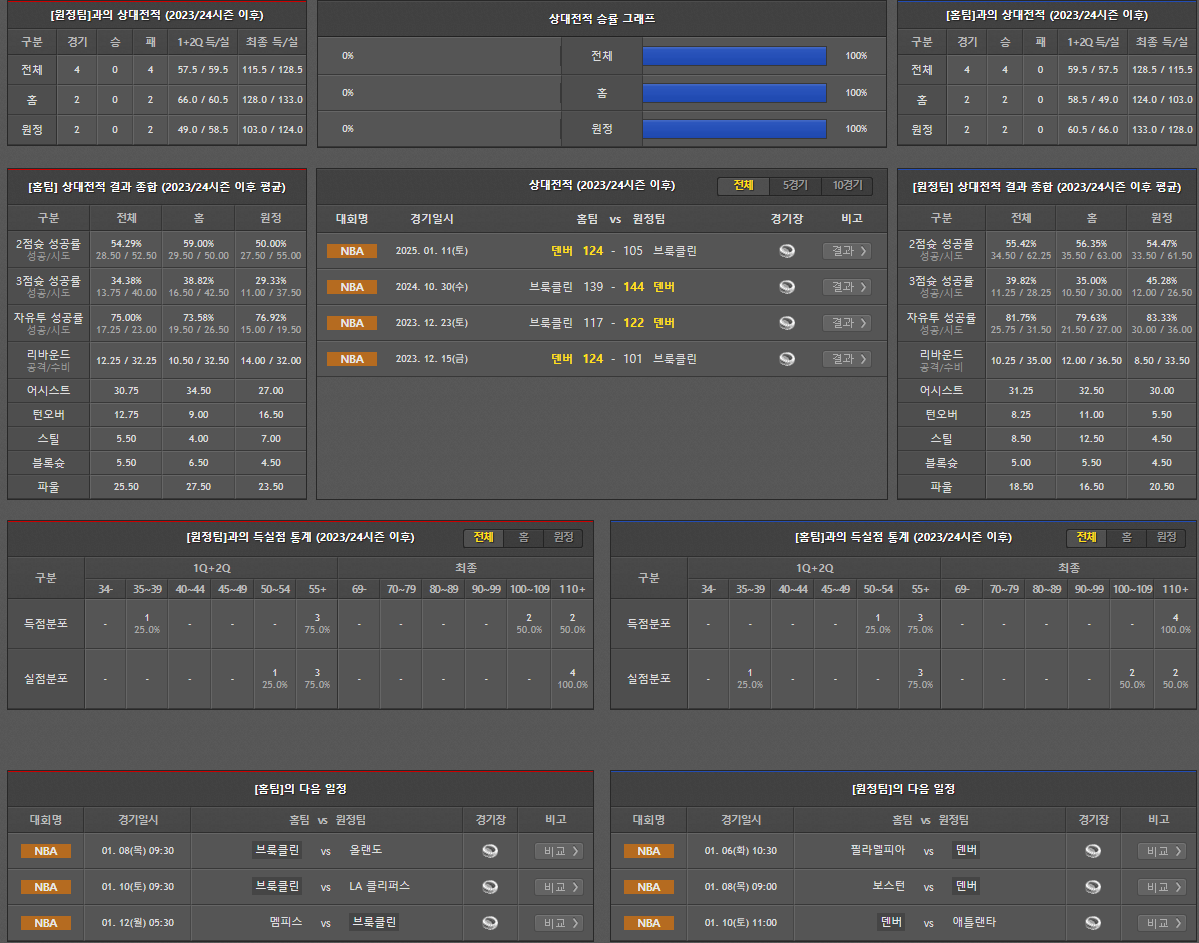Click stadium icon for 2023.12.15 match row
This screenshot has width=1199, height=943.
(x=787, y=359)
